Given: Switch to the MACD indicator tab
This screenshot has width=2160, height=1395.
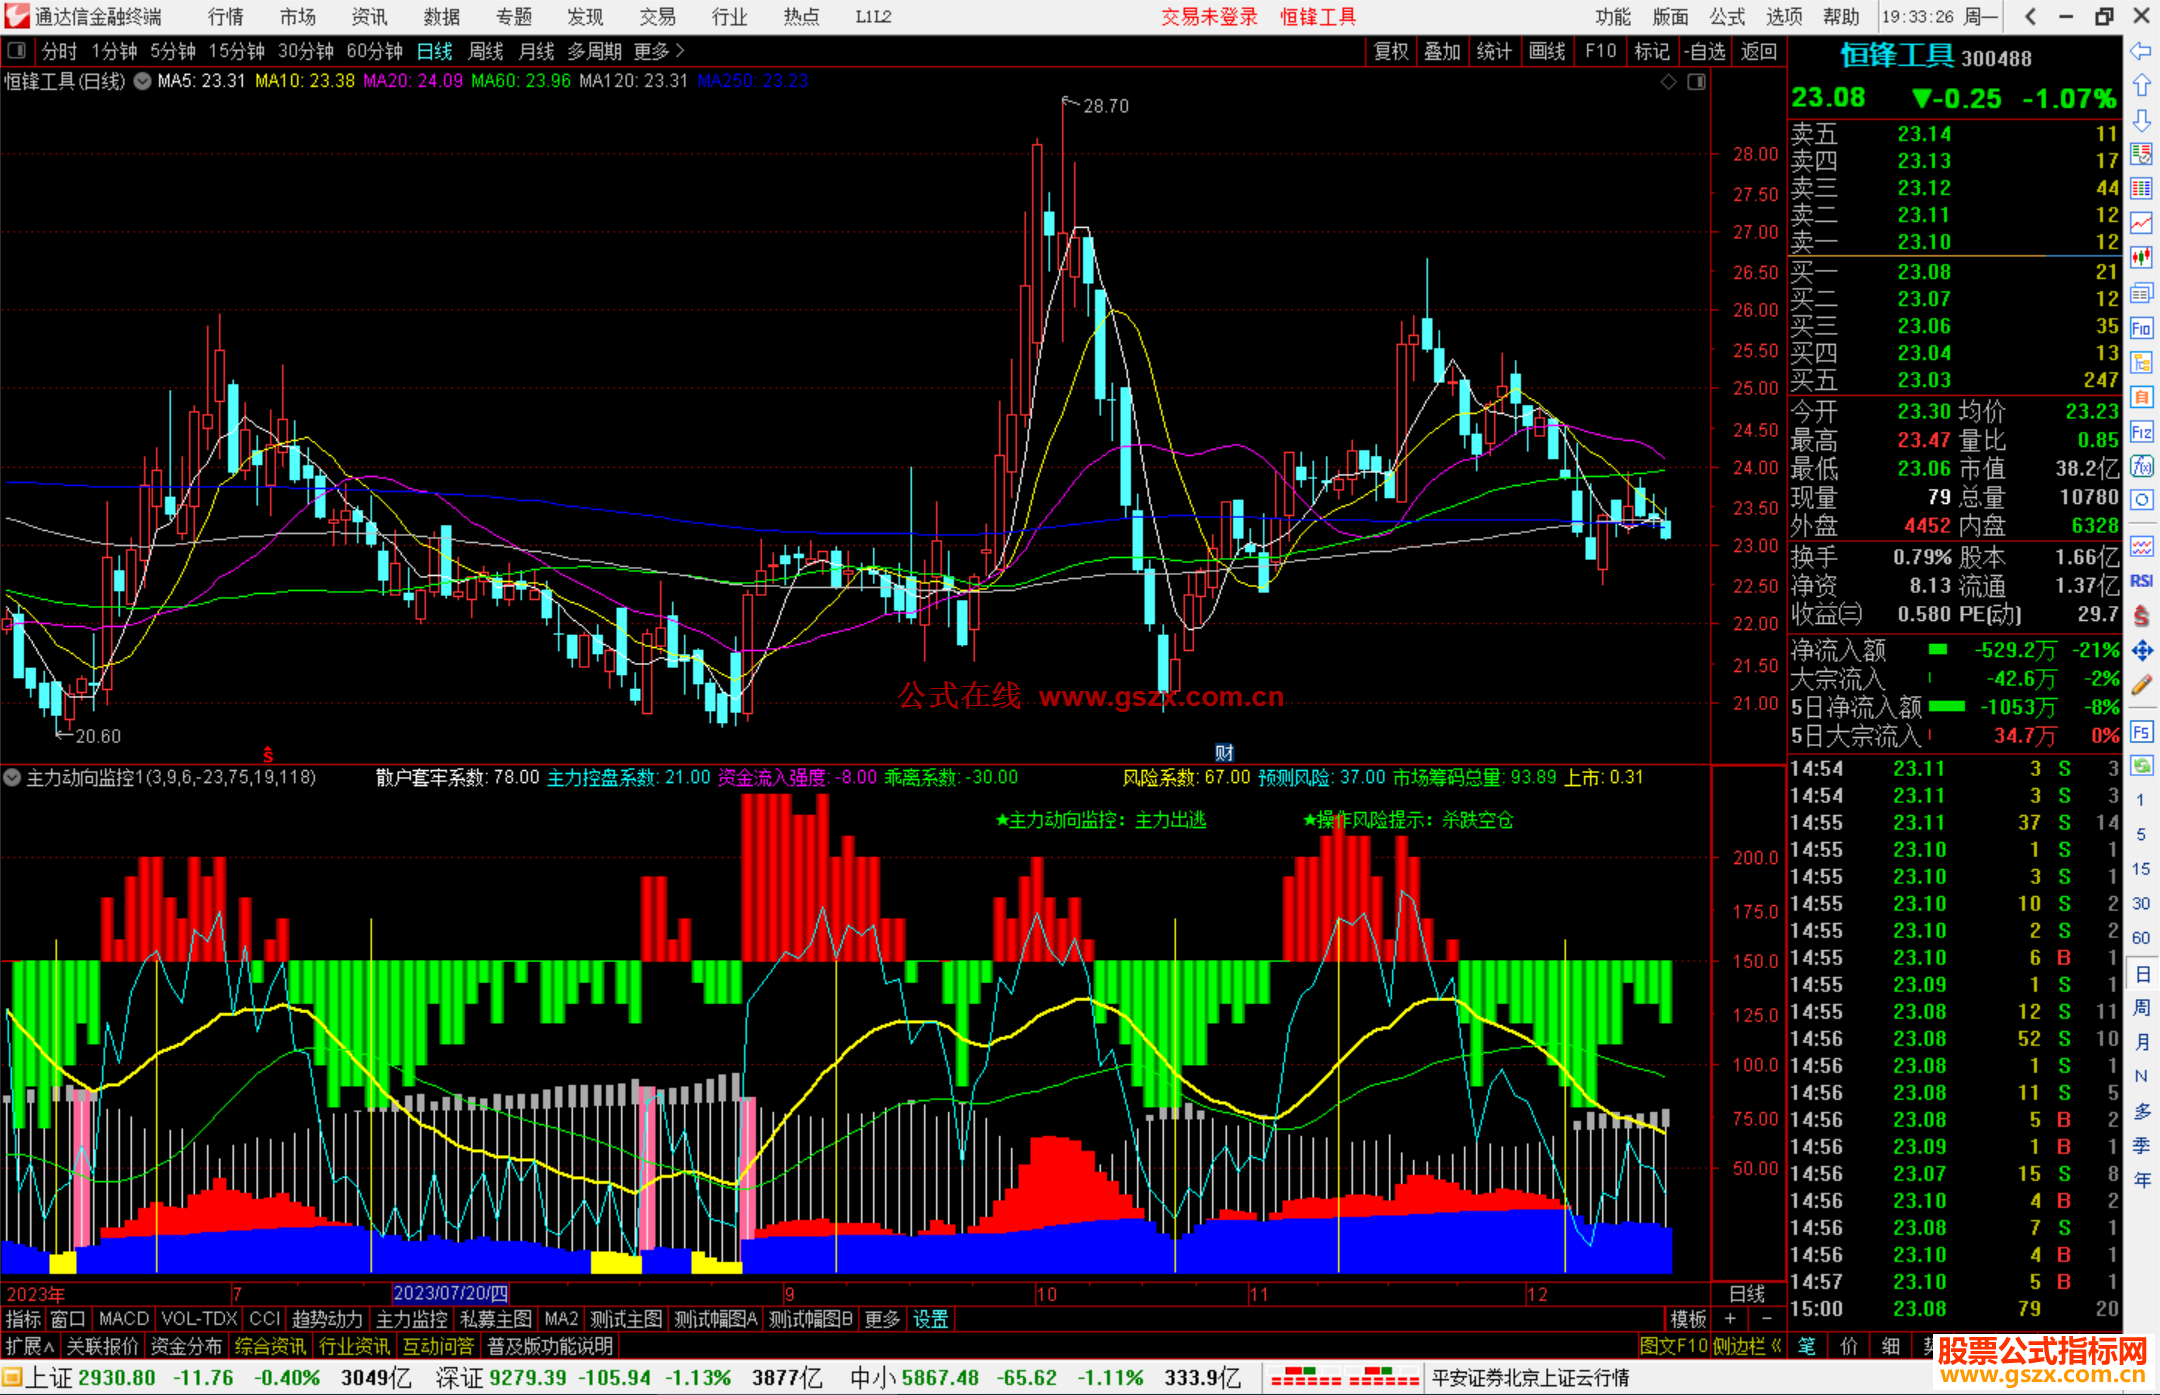Looking at the screenshot, I should coord(124,1319).
